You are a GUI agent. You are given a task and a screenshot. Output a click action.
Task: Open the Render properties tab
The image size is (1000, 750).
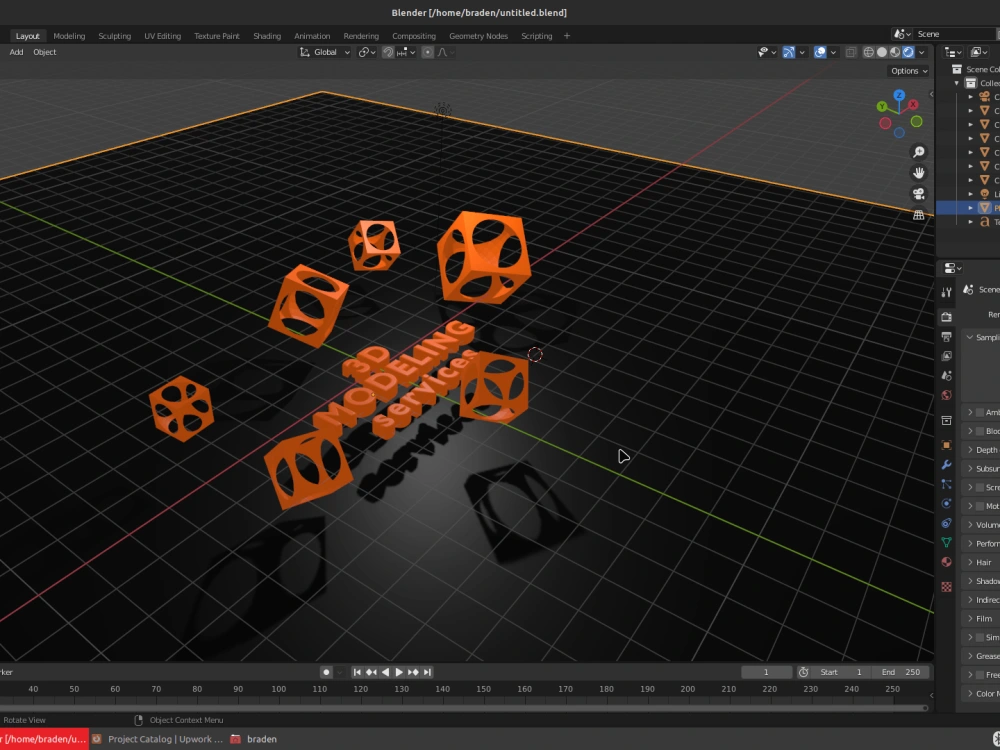click(x=946, y=317)
